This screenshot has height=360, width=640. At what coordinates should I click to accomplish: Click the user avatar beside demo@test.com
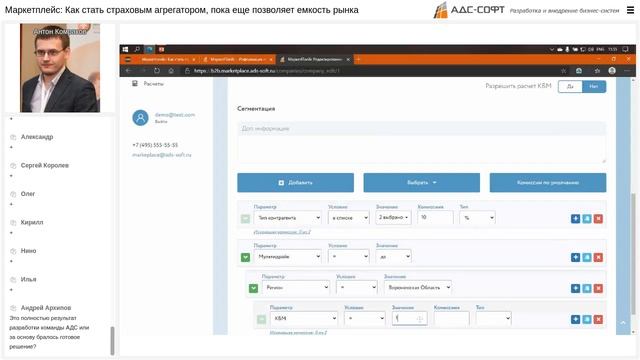(x=140, y=118)
